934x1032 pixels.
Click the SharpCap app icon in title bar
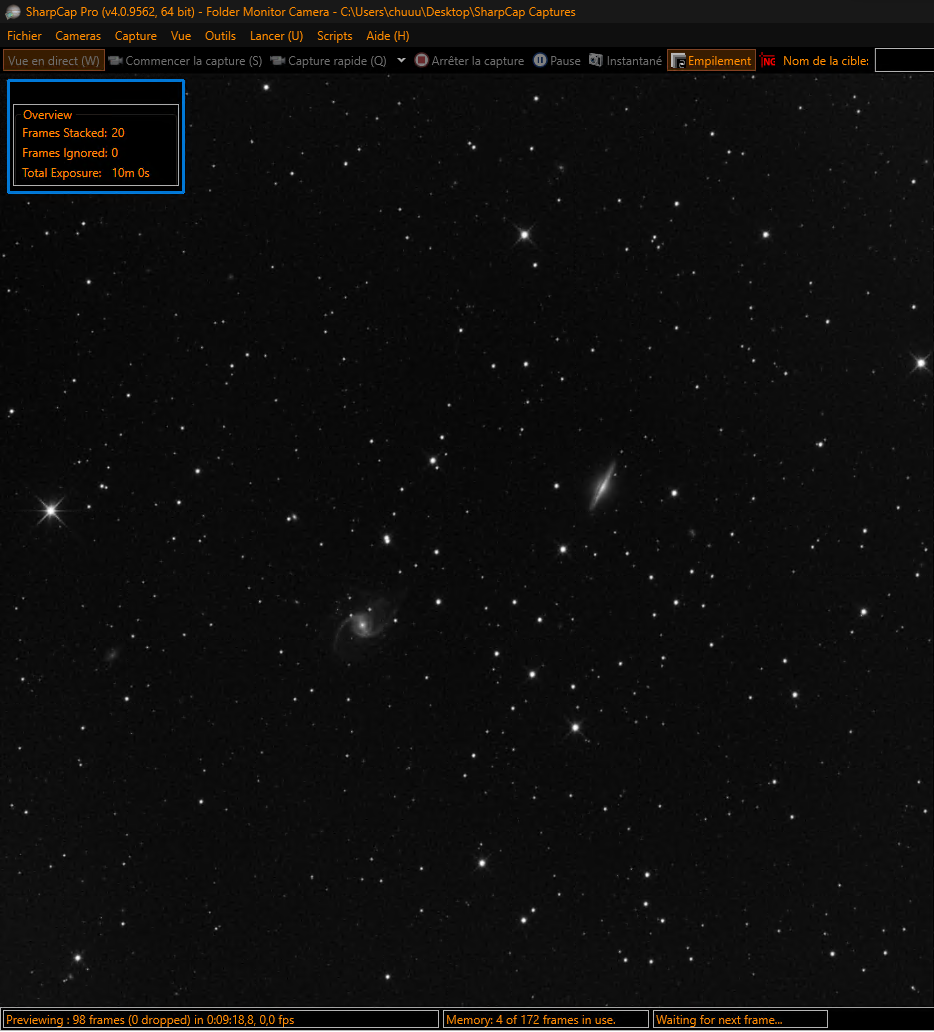tap(13, 12)
